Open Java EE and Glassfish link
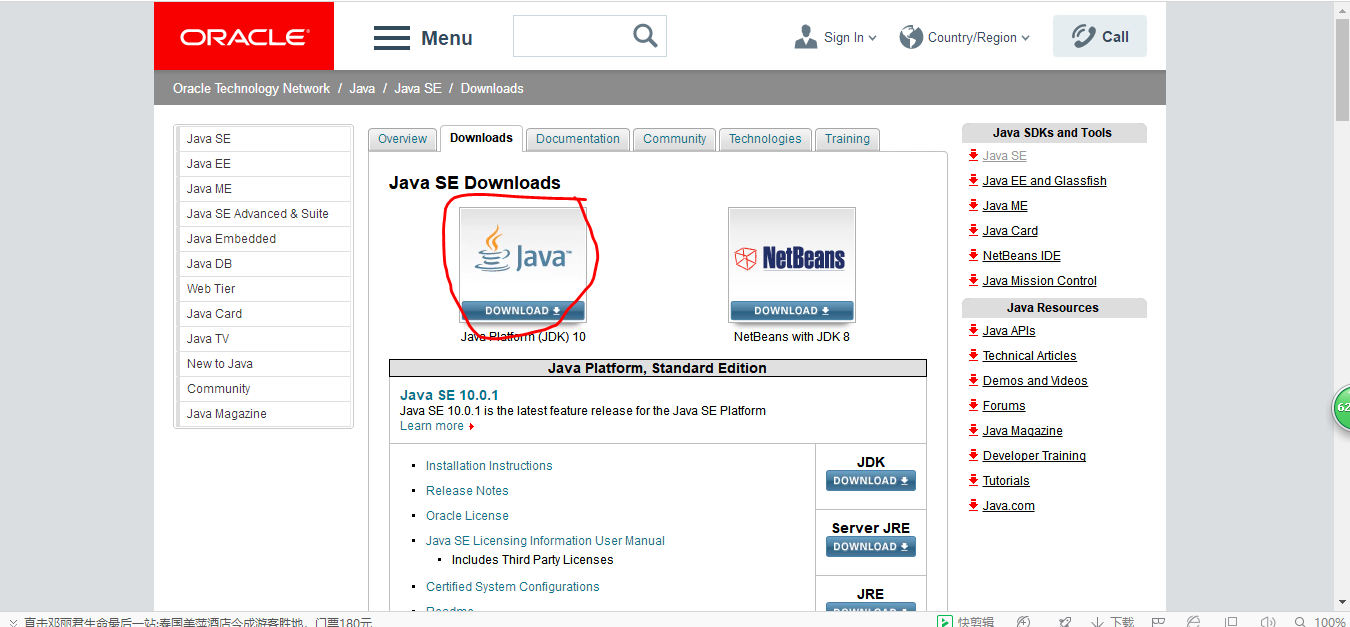Viewport: 1350px width, 627px height. [1044, 181]
